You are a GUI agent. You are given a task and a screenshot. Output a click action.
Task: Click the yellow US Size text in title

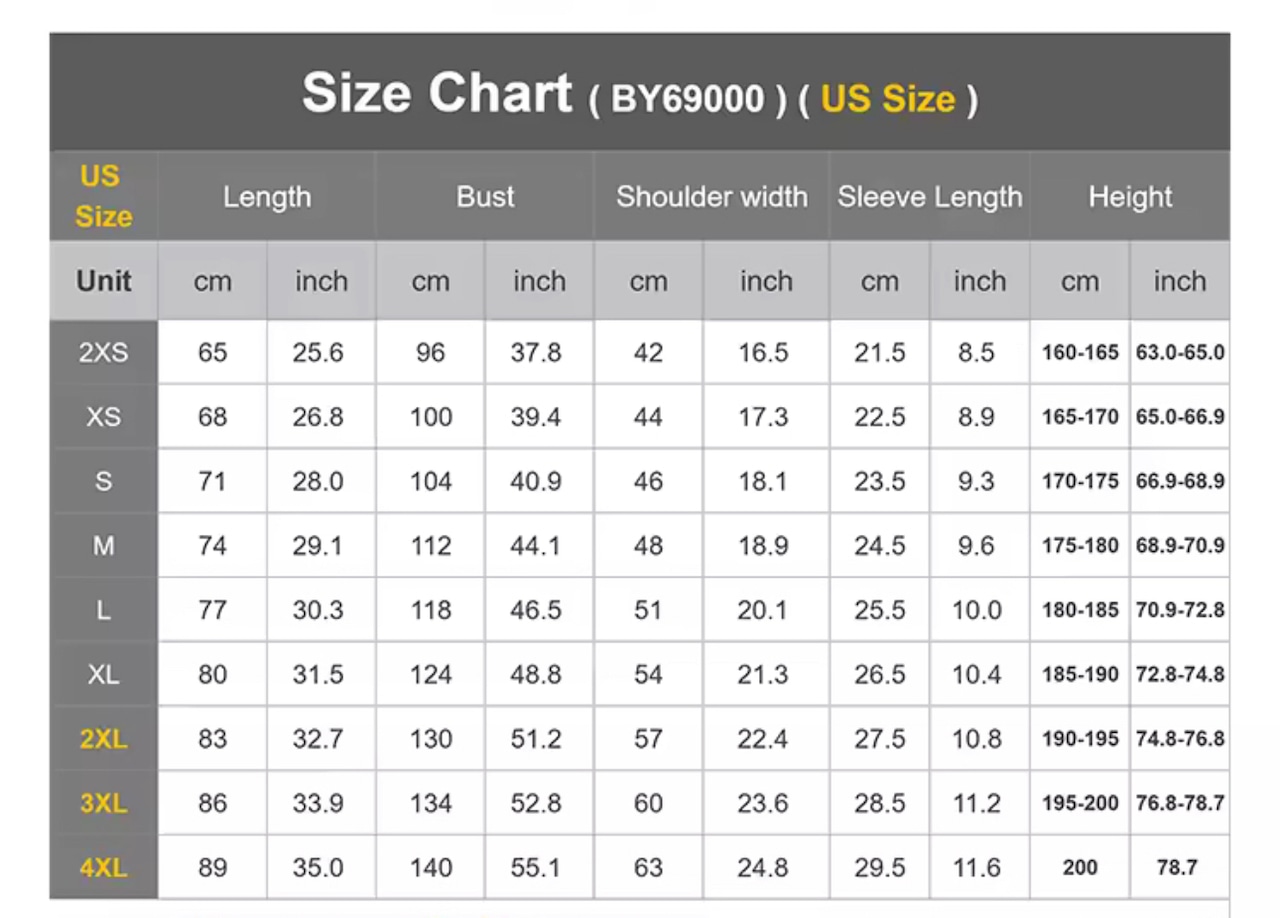(x=888, y=99)
